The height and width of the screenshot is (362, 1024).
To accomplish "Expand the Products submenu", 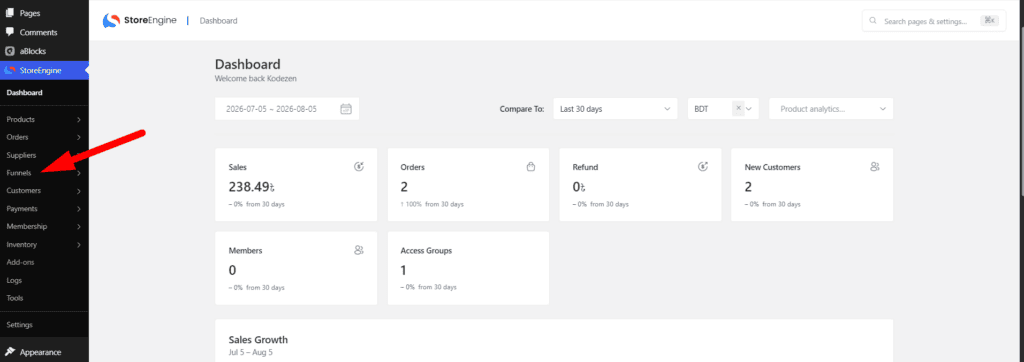I will [x=44, y=120].
